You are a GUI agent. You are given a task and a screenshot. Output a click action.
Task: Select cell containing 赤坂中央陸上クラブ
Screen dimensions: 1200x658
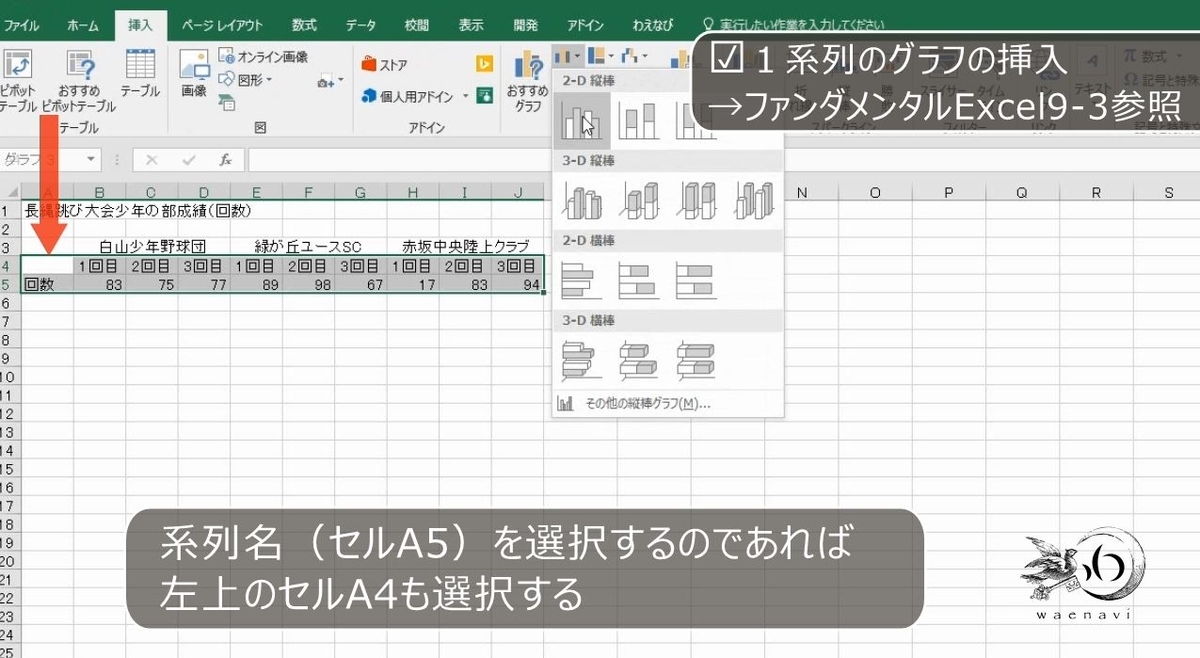tap(465, 247)
